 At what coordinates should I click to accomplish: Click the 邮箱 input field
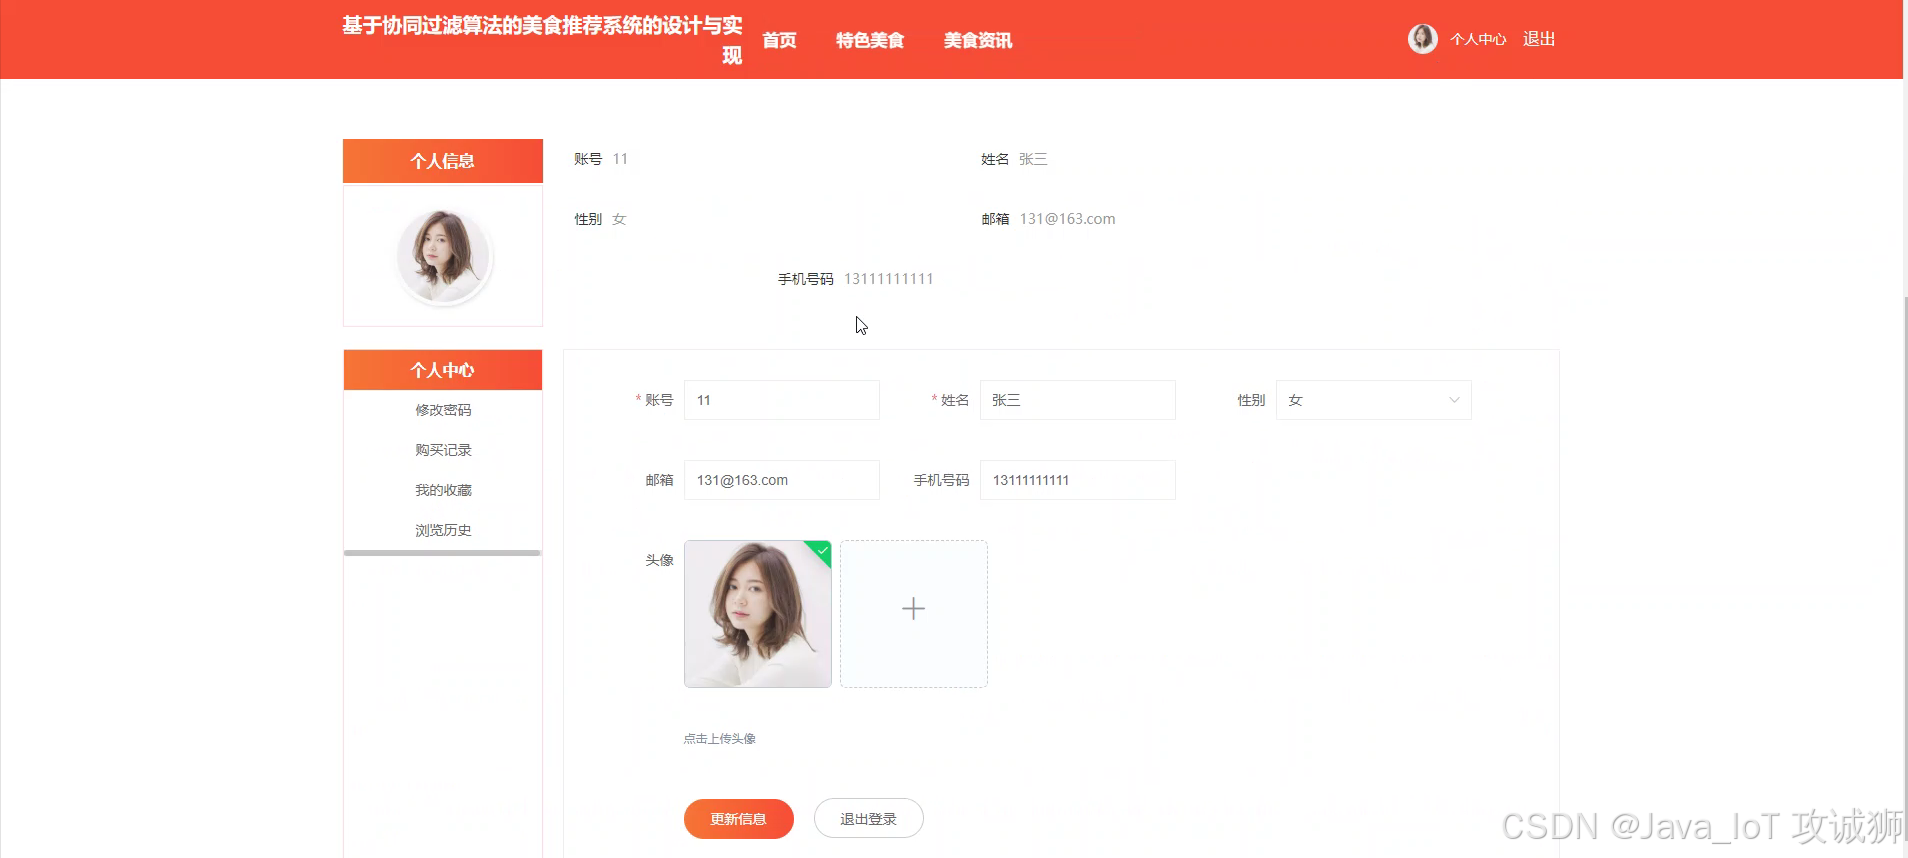782,480
